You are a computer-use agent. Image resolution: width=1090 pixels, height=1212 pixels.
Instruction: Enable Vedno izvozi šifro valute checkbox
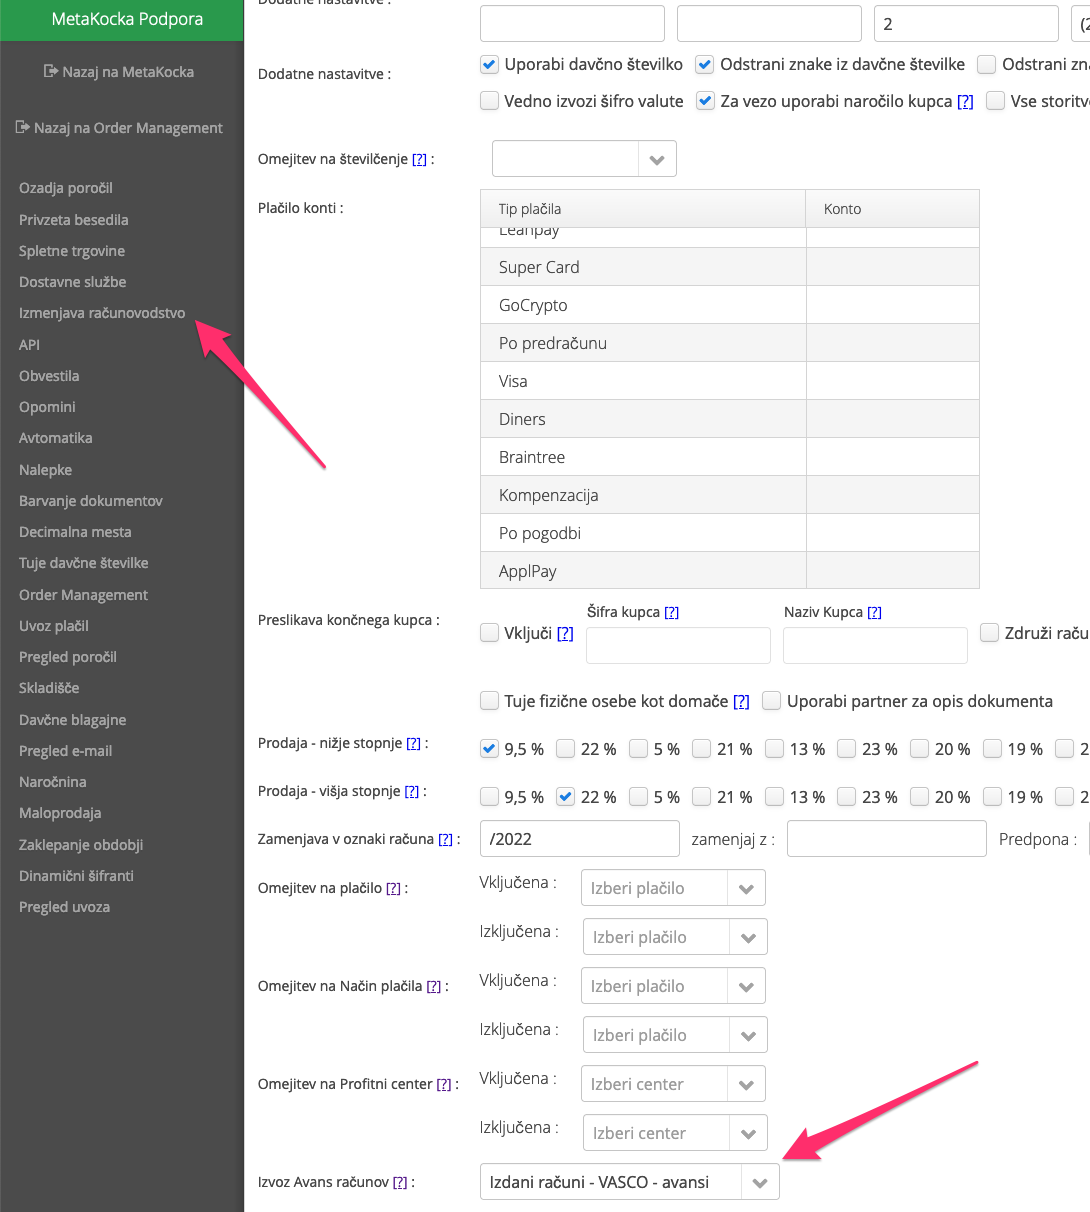coord(489,101)
